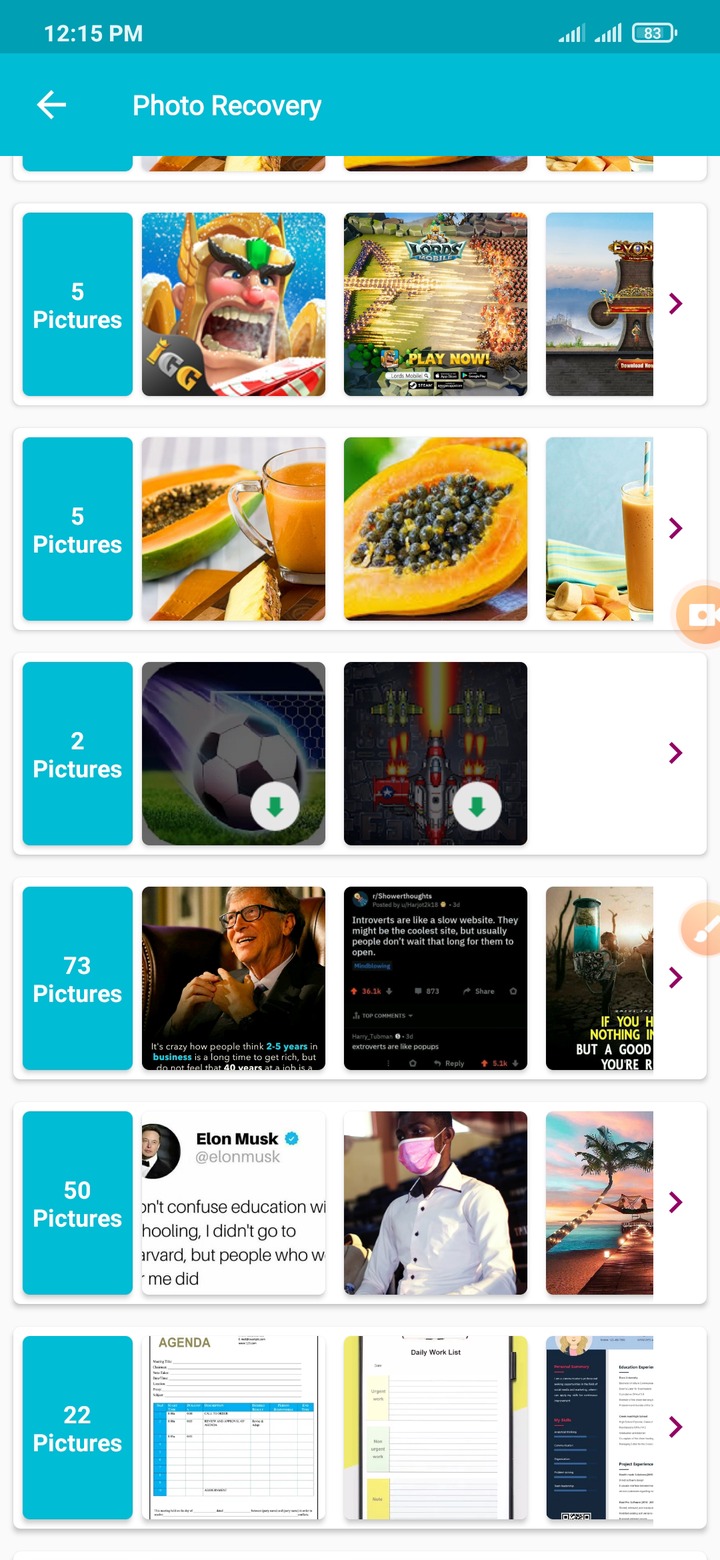Expand the papaya 5 pictures group chevron

676,528
